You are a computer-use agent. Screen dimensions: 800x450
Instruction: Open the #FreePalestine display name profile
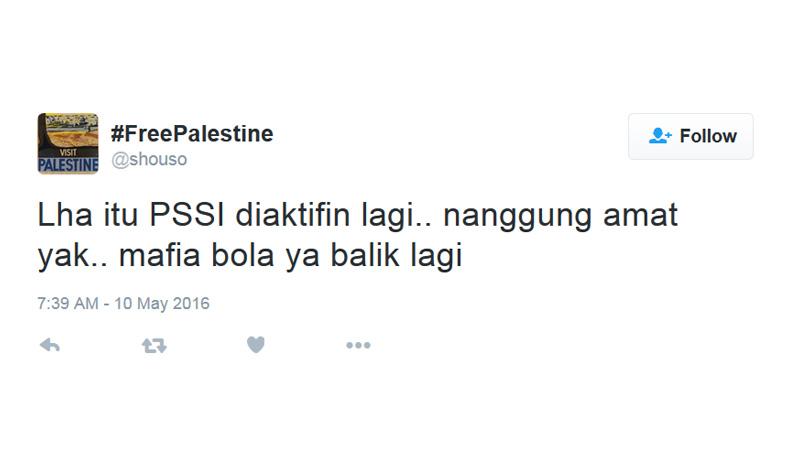[x=192, y=134]
